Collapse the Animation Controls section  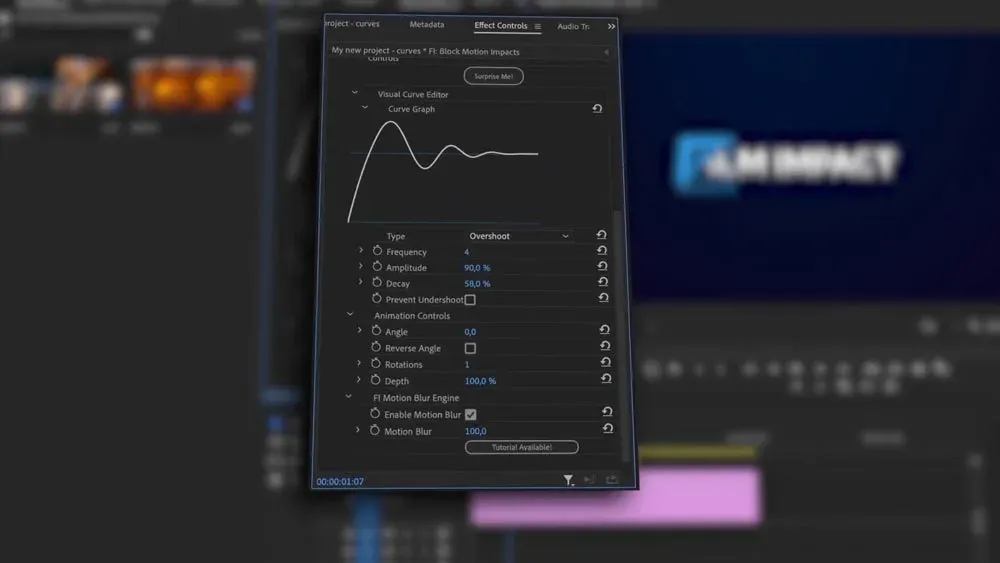[349, 314]
